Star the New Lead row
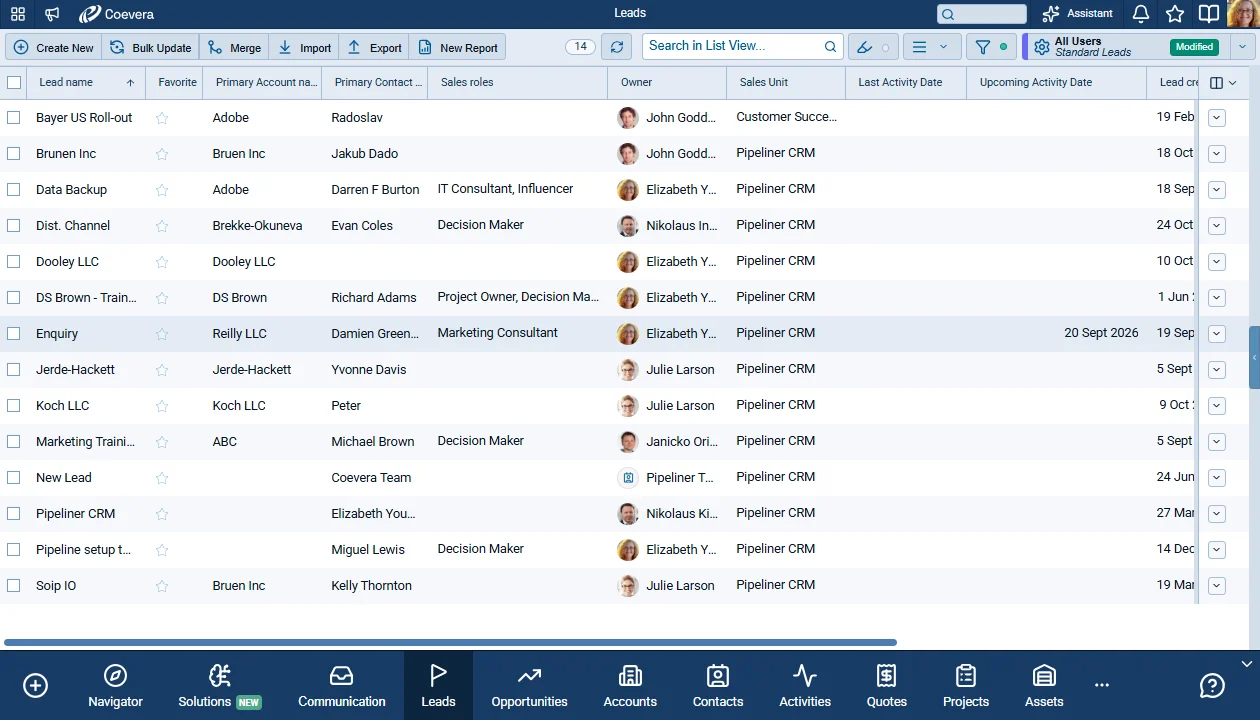Viewport: 1260px width, 720px height. [162, 478]
